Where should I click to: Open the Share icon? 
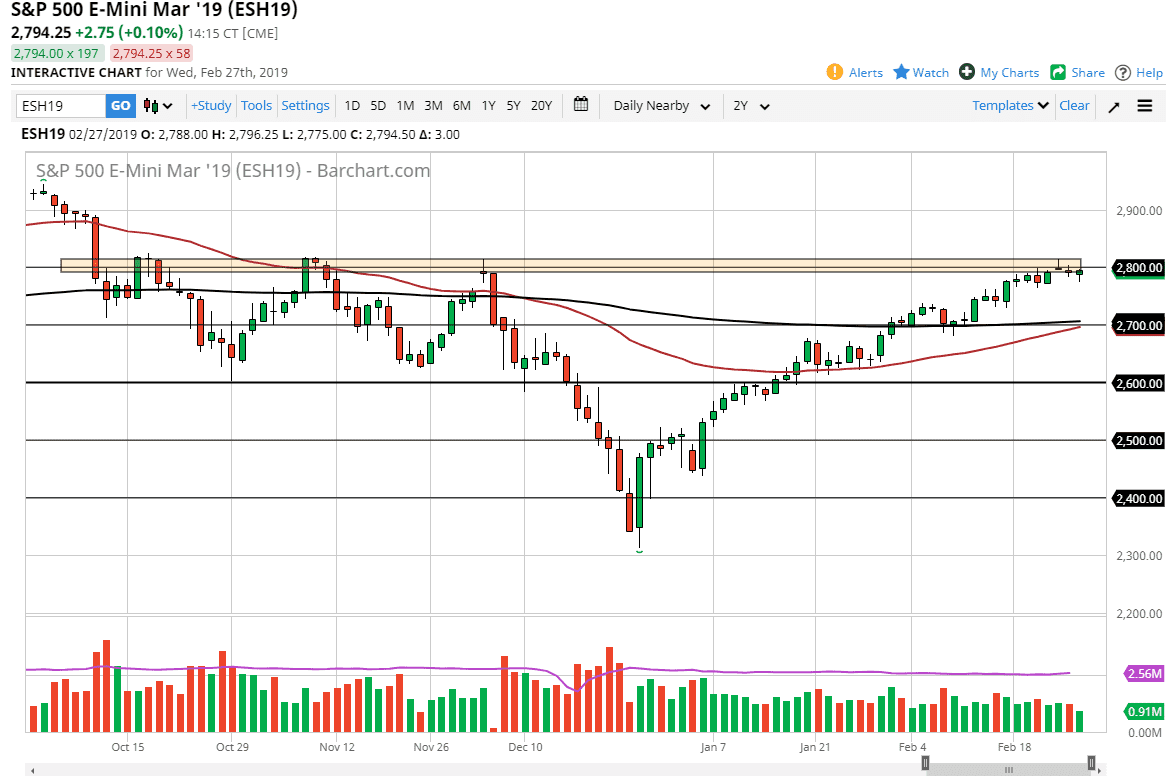1059,72
